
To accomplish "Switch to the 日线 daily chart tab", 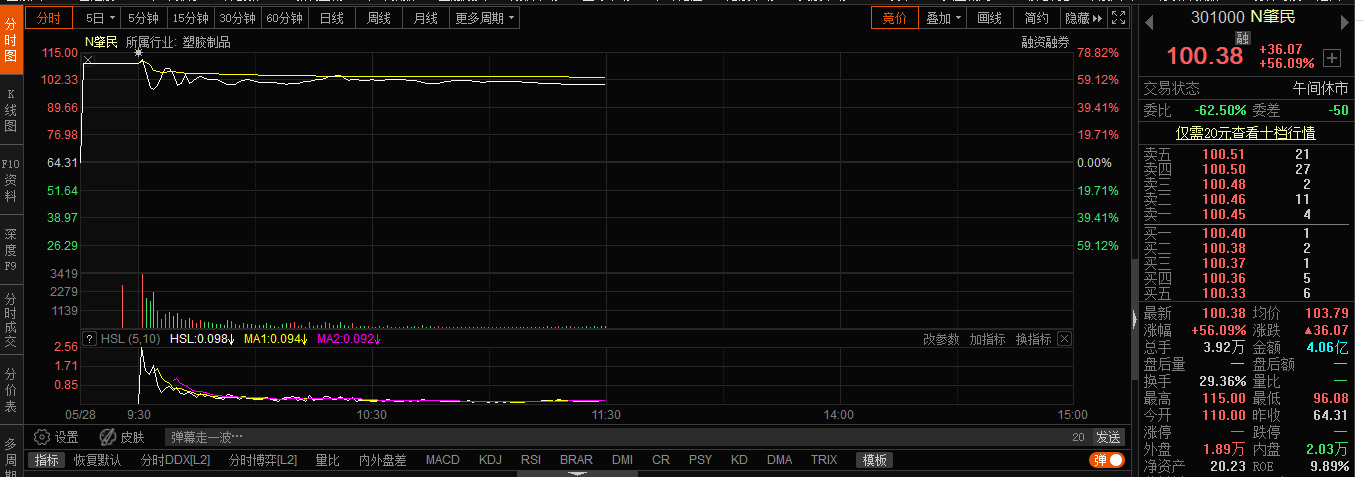I will [331, 18].
